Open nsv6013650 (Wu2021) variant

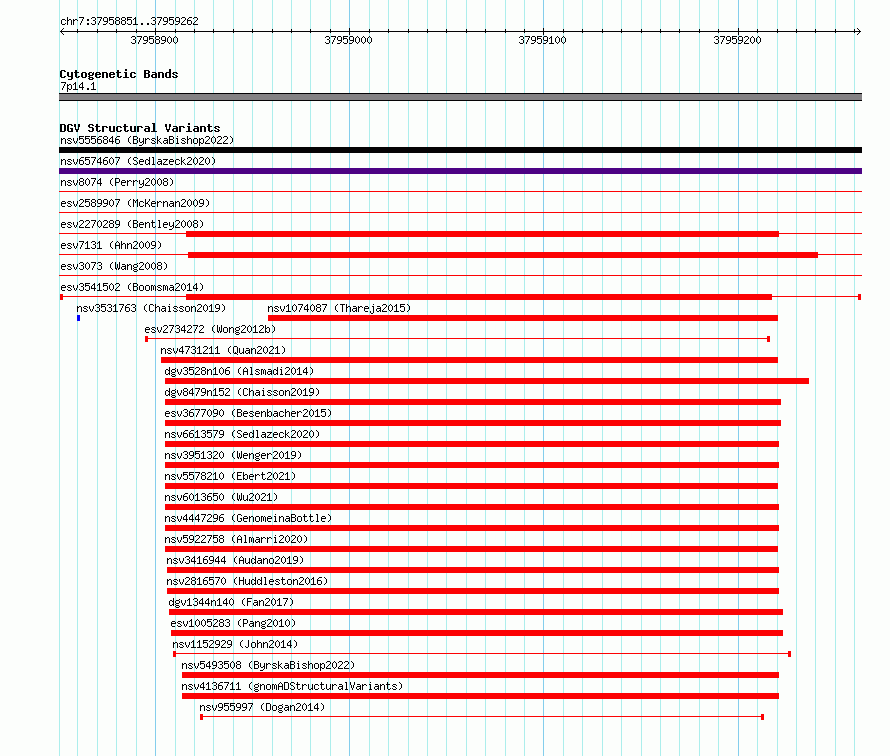pos(221,497)
